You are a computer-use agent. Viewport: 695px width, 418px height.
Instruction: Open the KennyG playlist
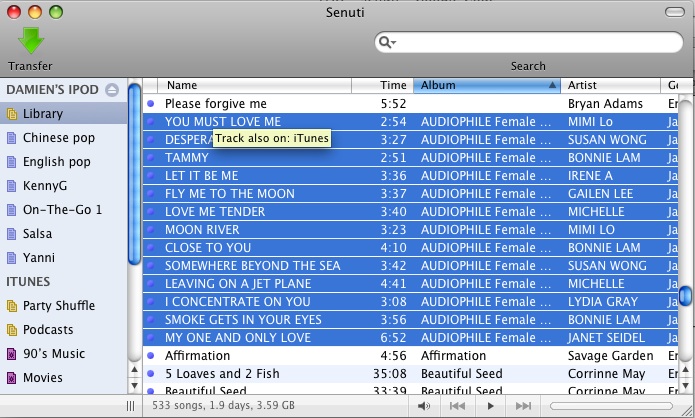point(46,186)
